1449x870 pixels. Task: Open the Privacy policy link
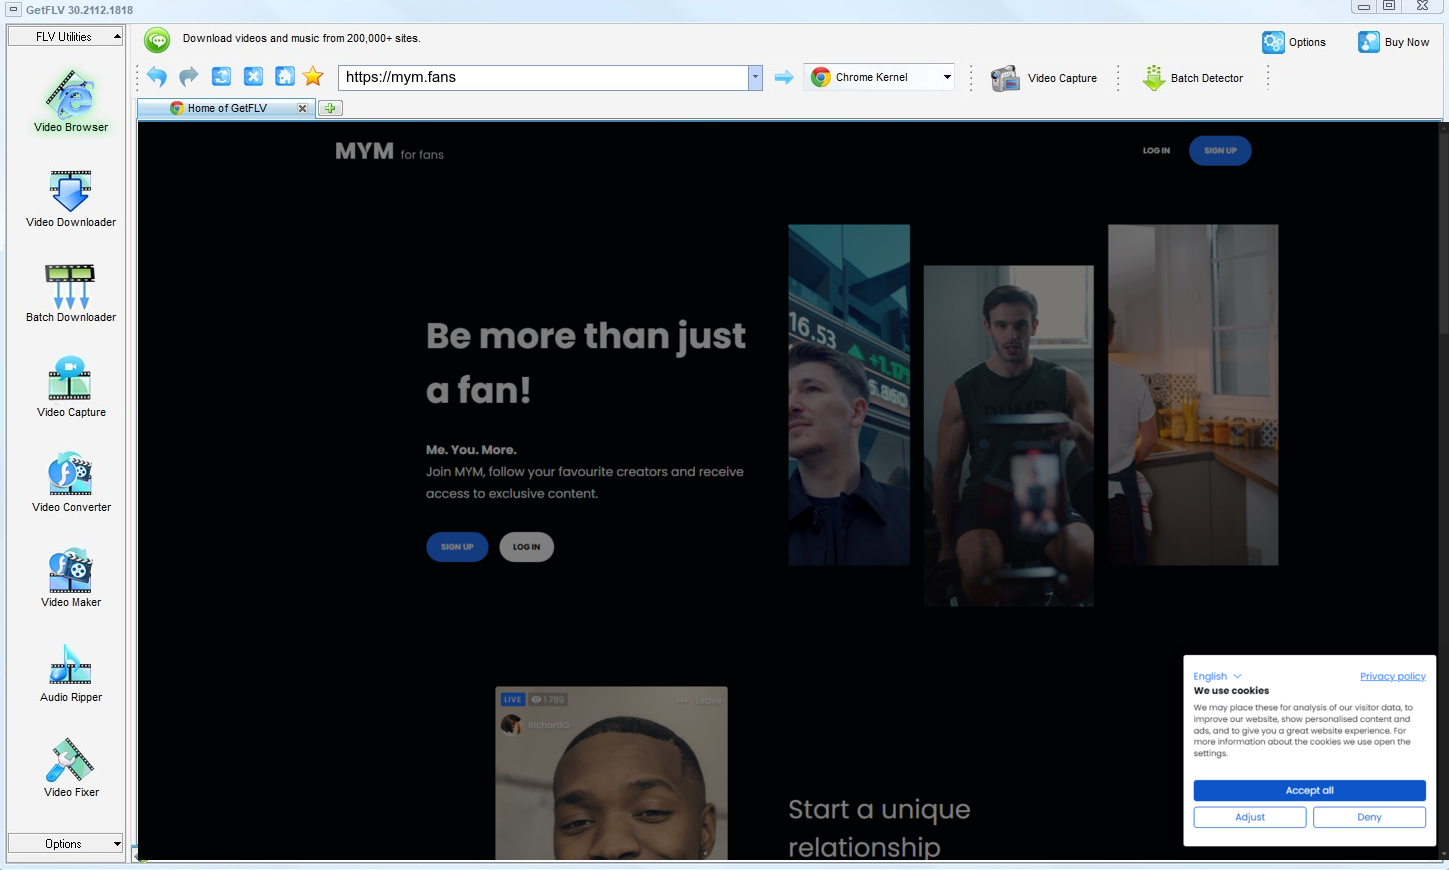[x=1392, y=676]
